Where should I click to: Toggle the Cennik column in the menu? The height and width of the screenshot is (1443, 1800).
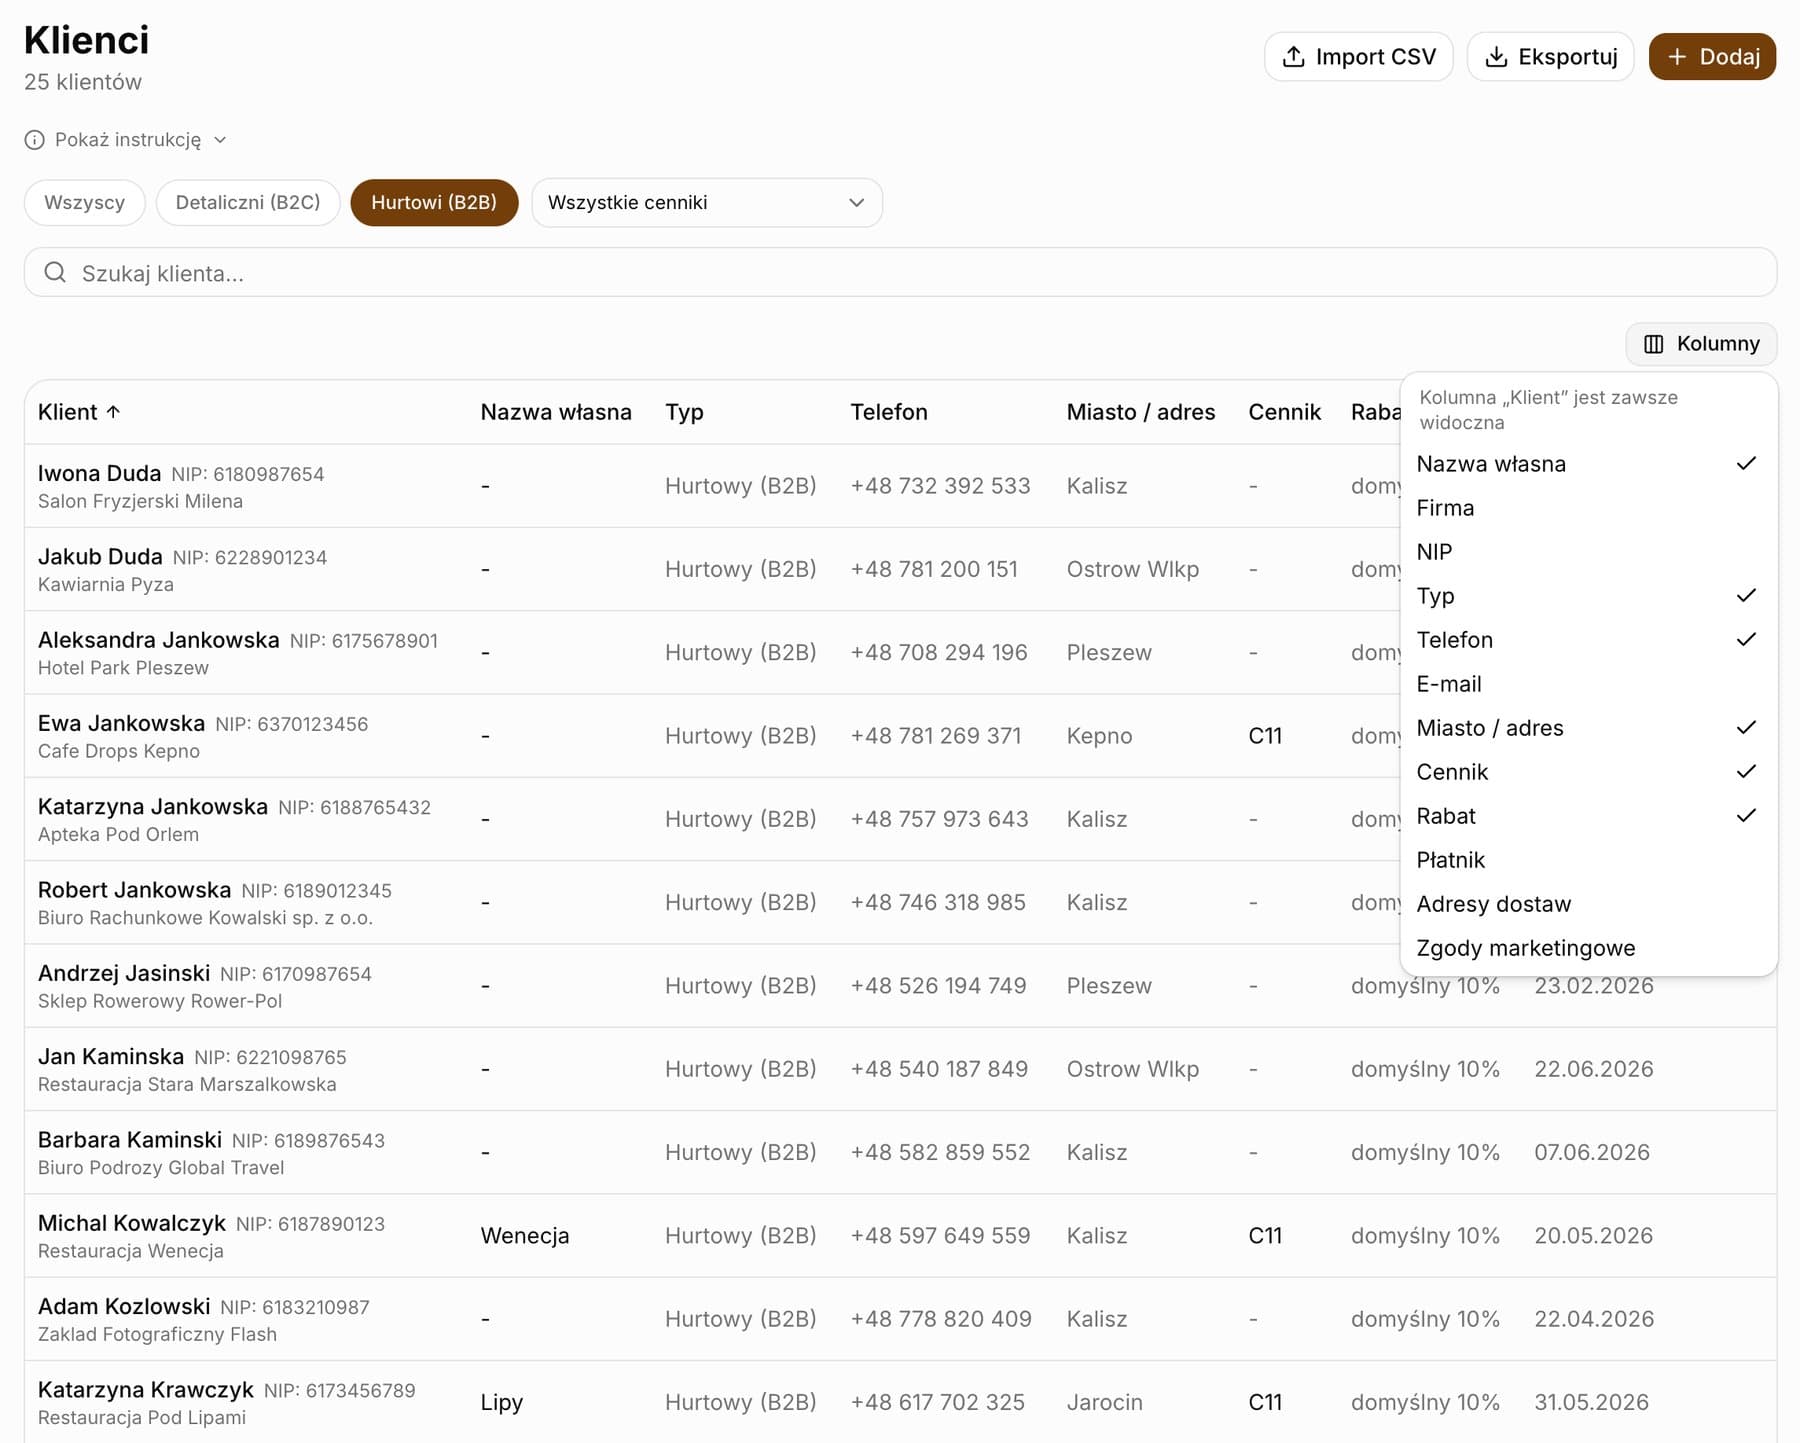coord(1587,772)
